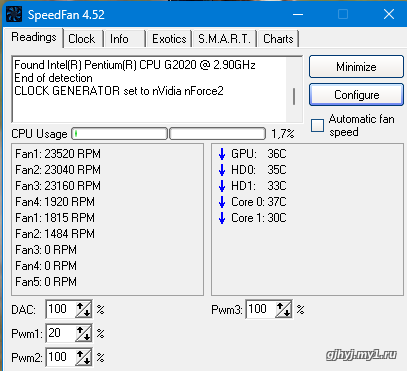Click the Pwm3 value field showing 100
Screen dimensions: 407x371
point(261,309)
